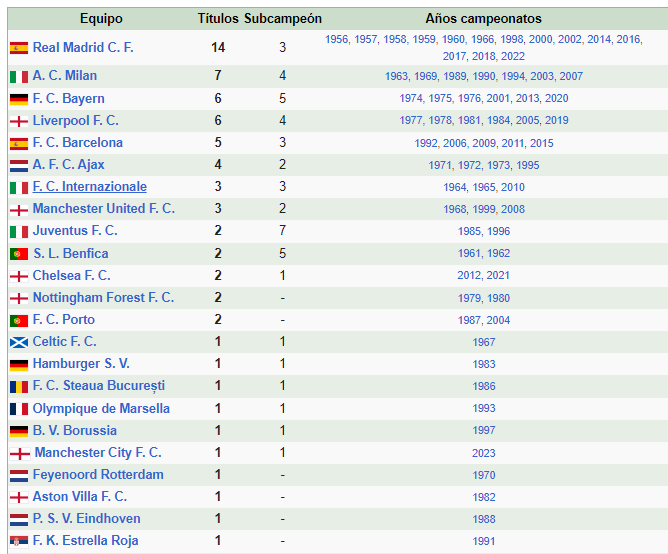Viewport: 668px width, 554px height.
Task: Open the 2005 year link for Liverpool
Action: (x=527, y=120)
